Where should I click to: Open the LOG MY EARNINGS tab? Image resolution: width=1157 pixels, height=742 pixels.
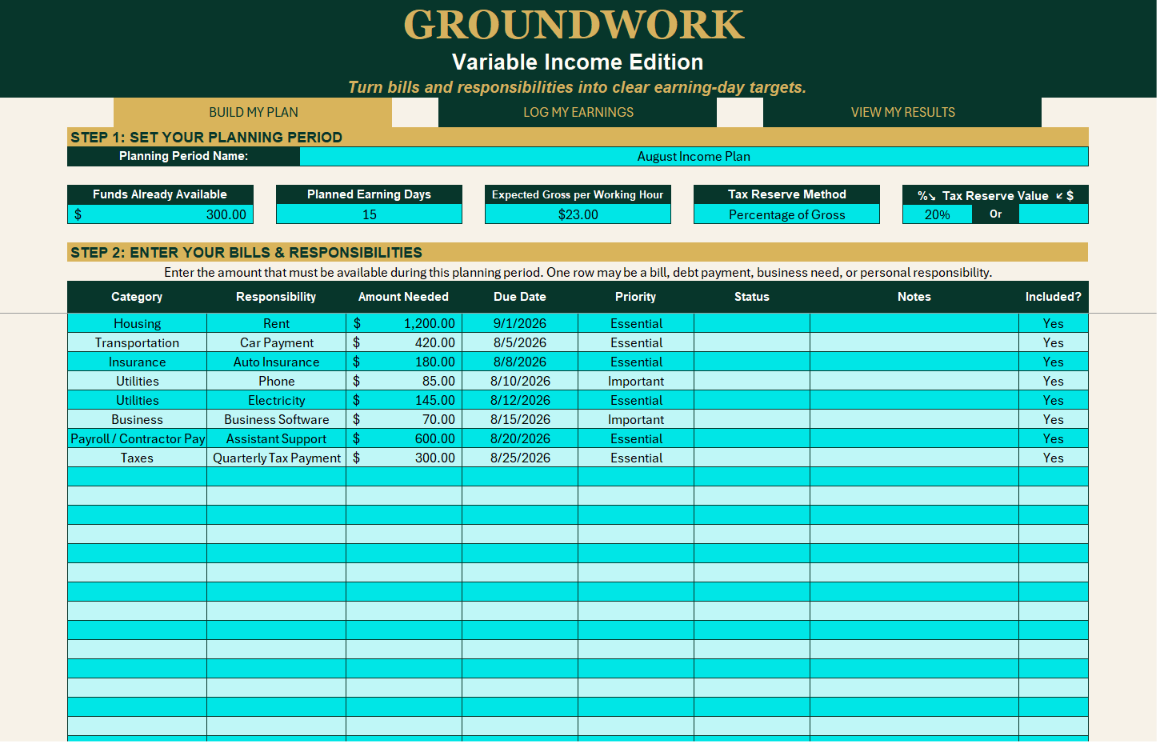coord(578,112)
